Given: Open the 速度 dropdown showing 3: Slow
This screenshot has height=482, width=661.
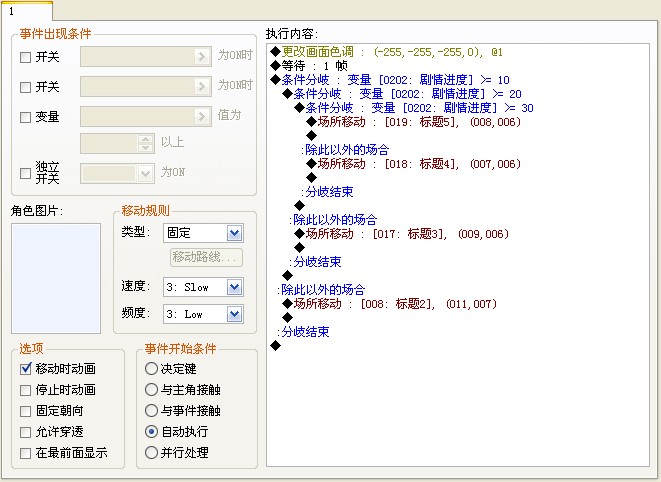Looking at the screenshot, I should click(x=234, y=287).
